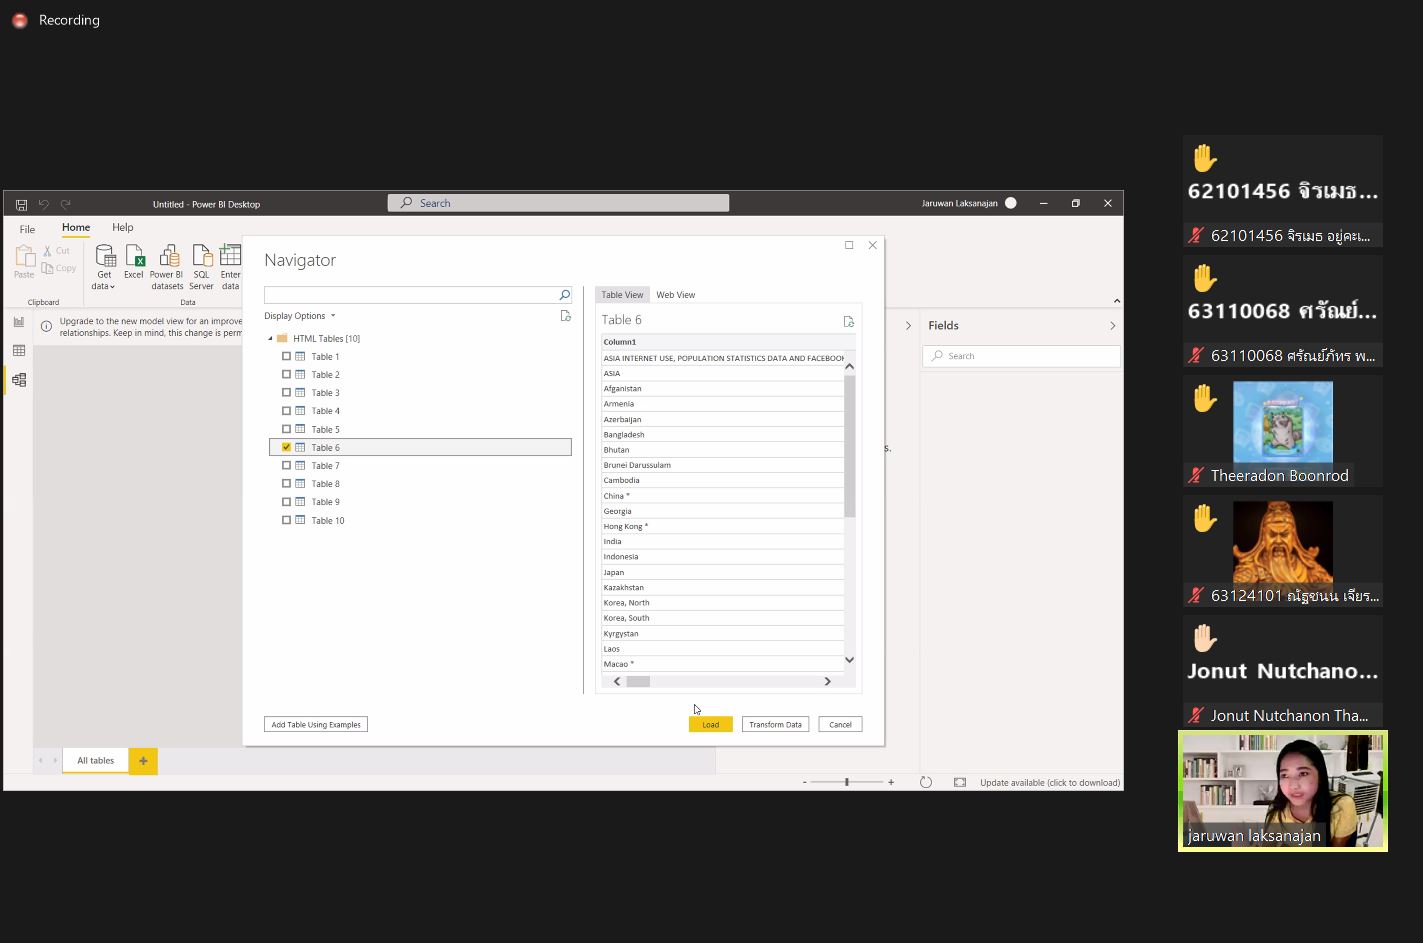The width and height of the screenshot is (1423, 943).
Task: Switch to Web View tab
Action: click(675, 295)
